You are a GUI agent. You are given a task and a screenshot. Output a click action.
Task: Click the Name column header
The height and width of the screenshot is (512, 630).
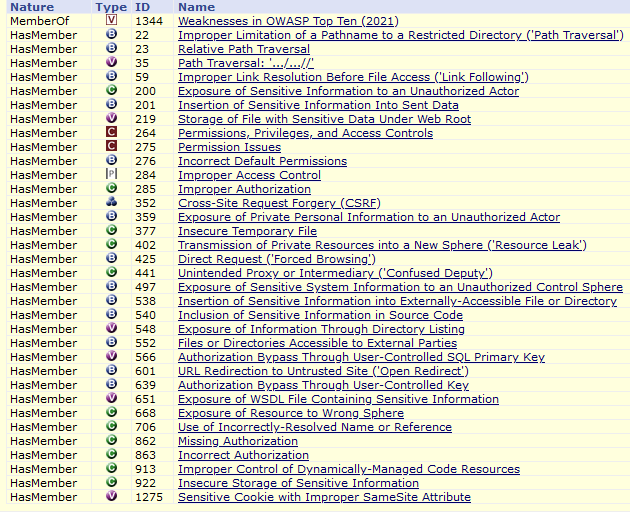click(196, 7)
